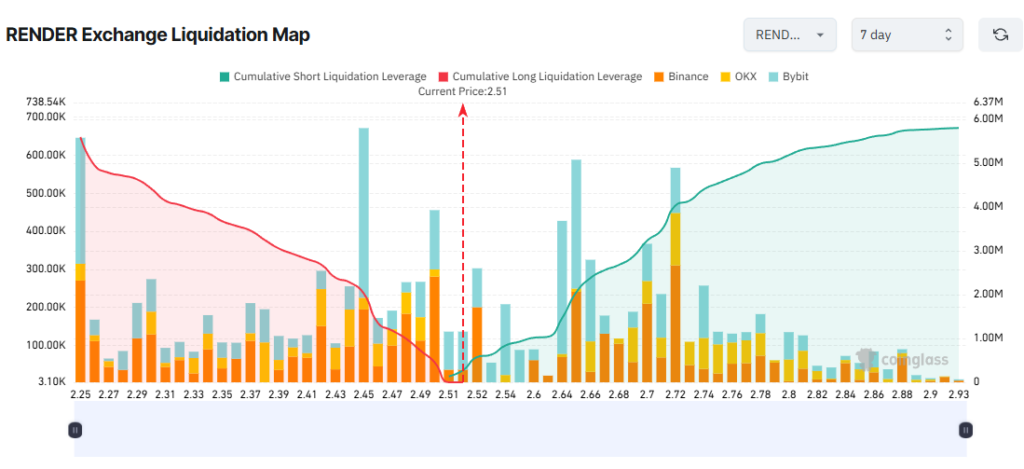
Task: Click the 7 day stepper arrows
Action: pos(948,35)
